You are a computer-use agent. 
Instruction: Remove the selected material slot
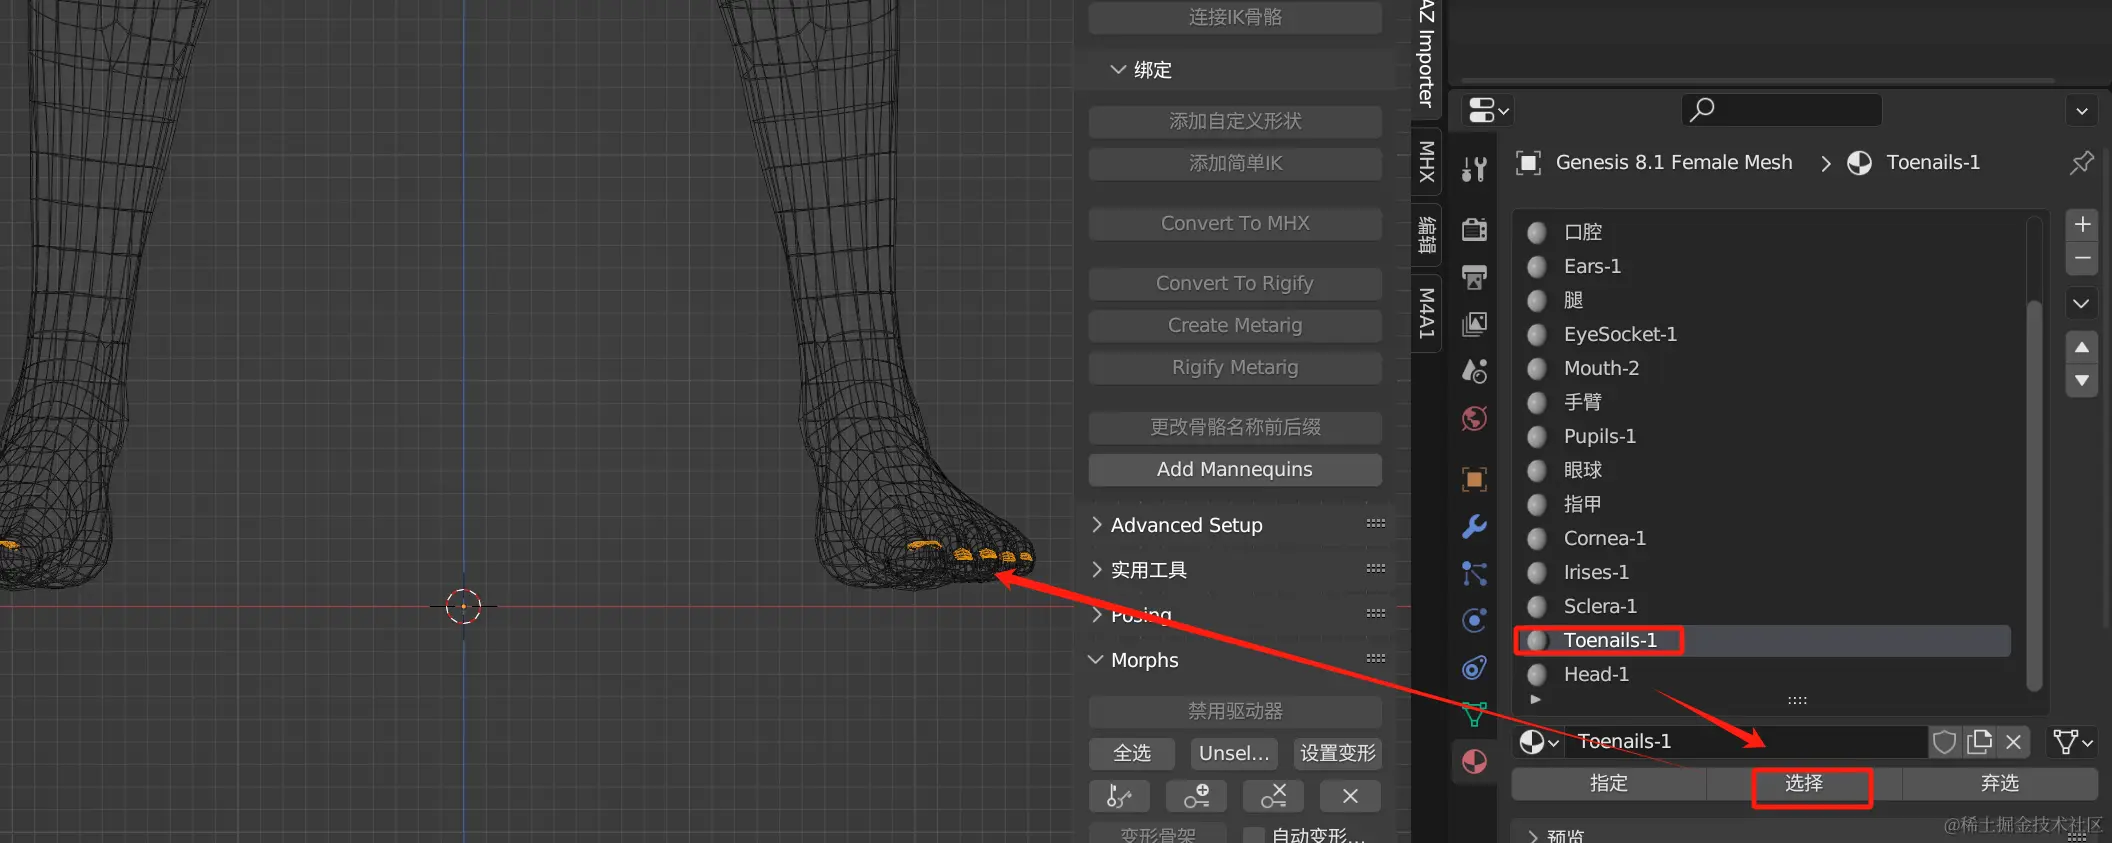[2082, 258]
